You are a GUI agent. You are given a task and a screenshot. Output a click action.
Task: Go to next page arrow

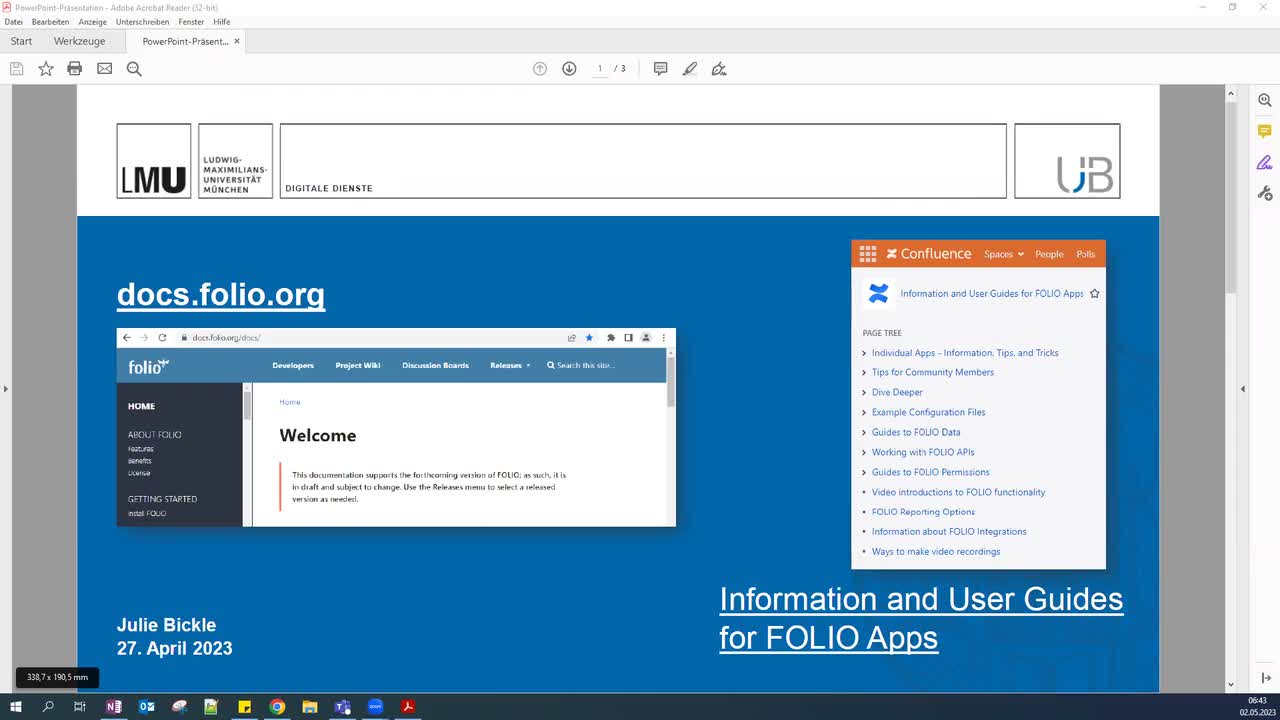(x=569, y=69)
